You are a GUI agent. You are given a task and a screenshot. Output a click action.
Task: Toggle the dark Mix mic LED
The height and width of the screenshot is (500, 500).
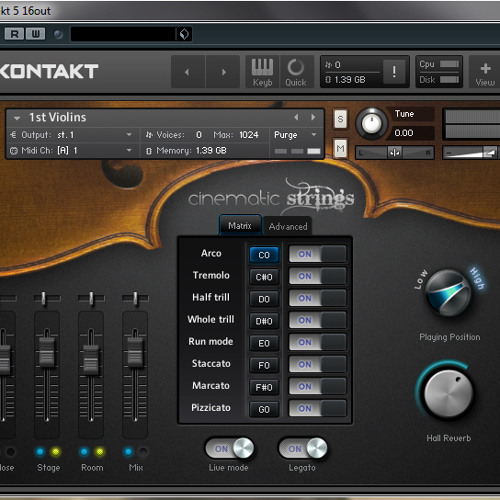point(144,452)
